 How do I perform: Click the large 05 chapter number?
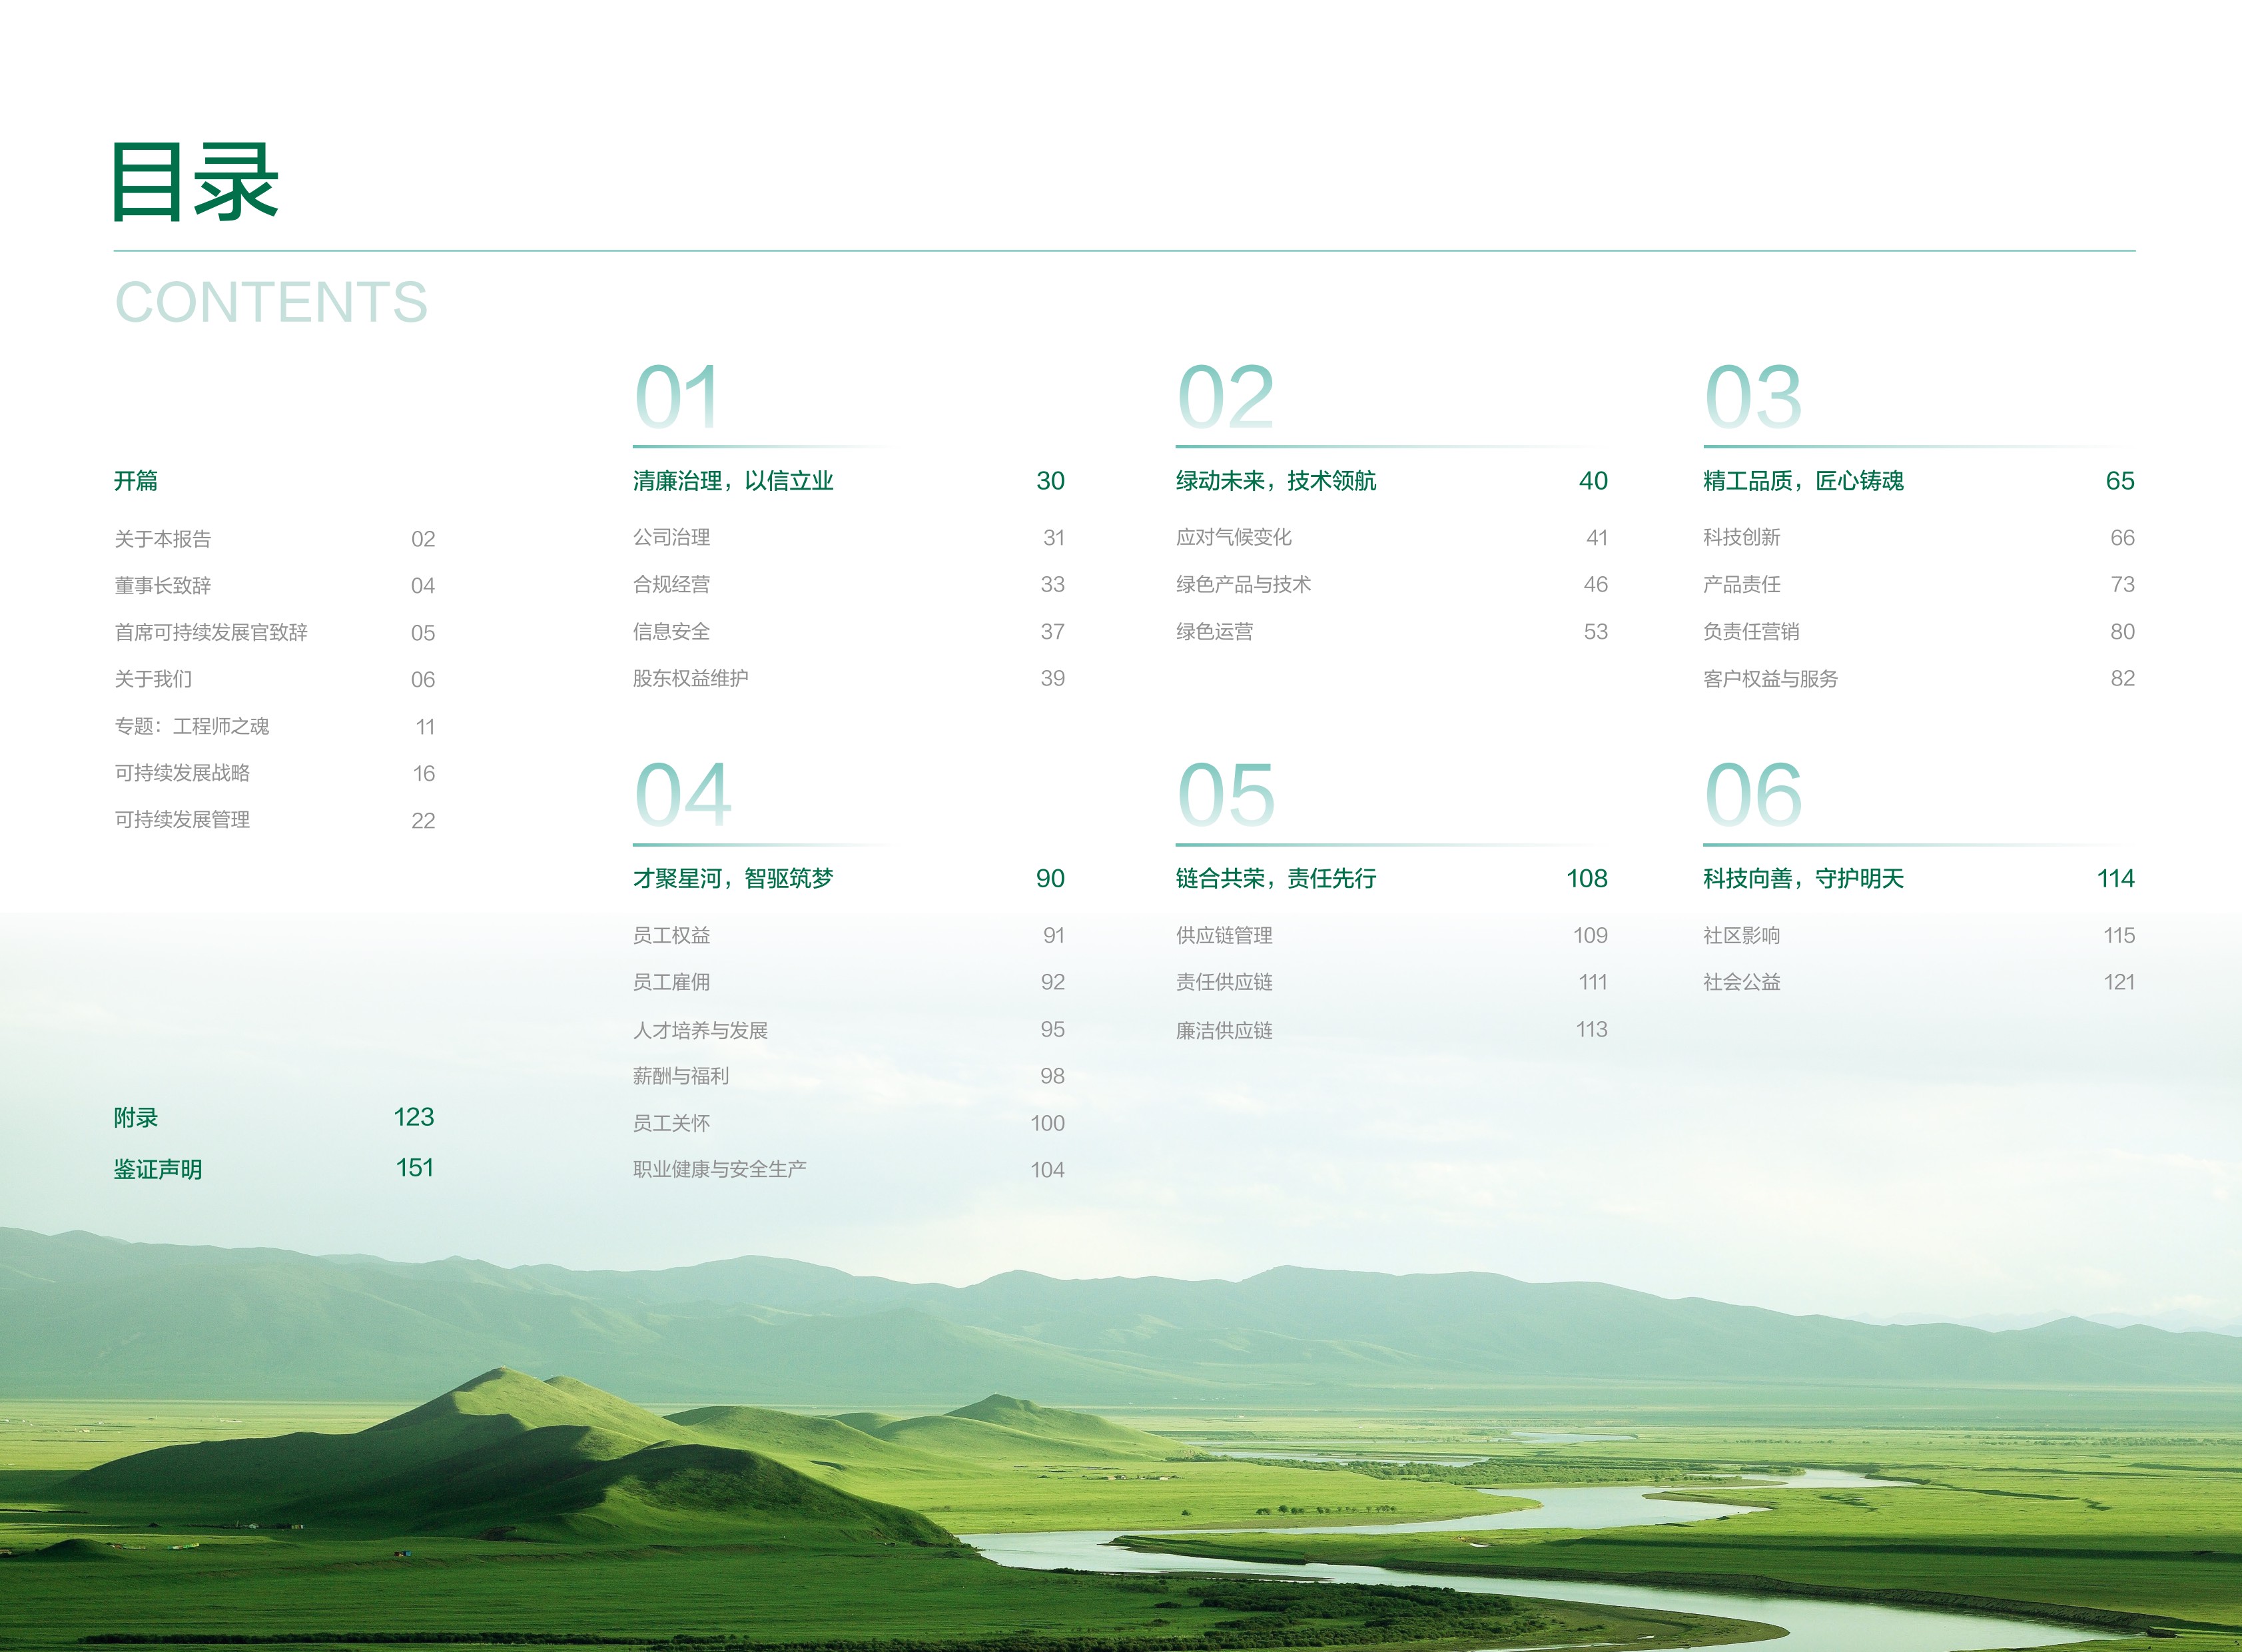tap(1226, 795)
